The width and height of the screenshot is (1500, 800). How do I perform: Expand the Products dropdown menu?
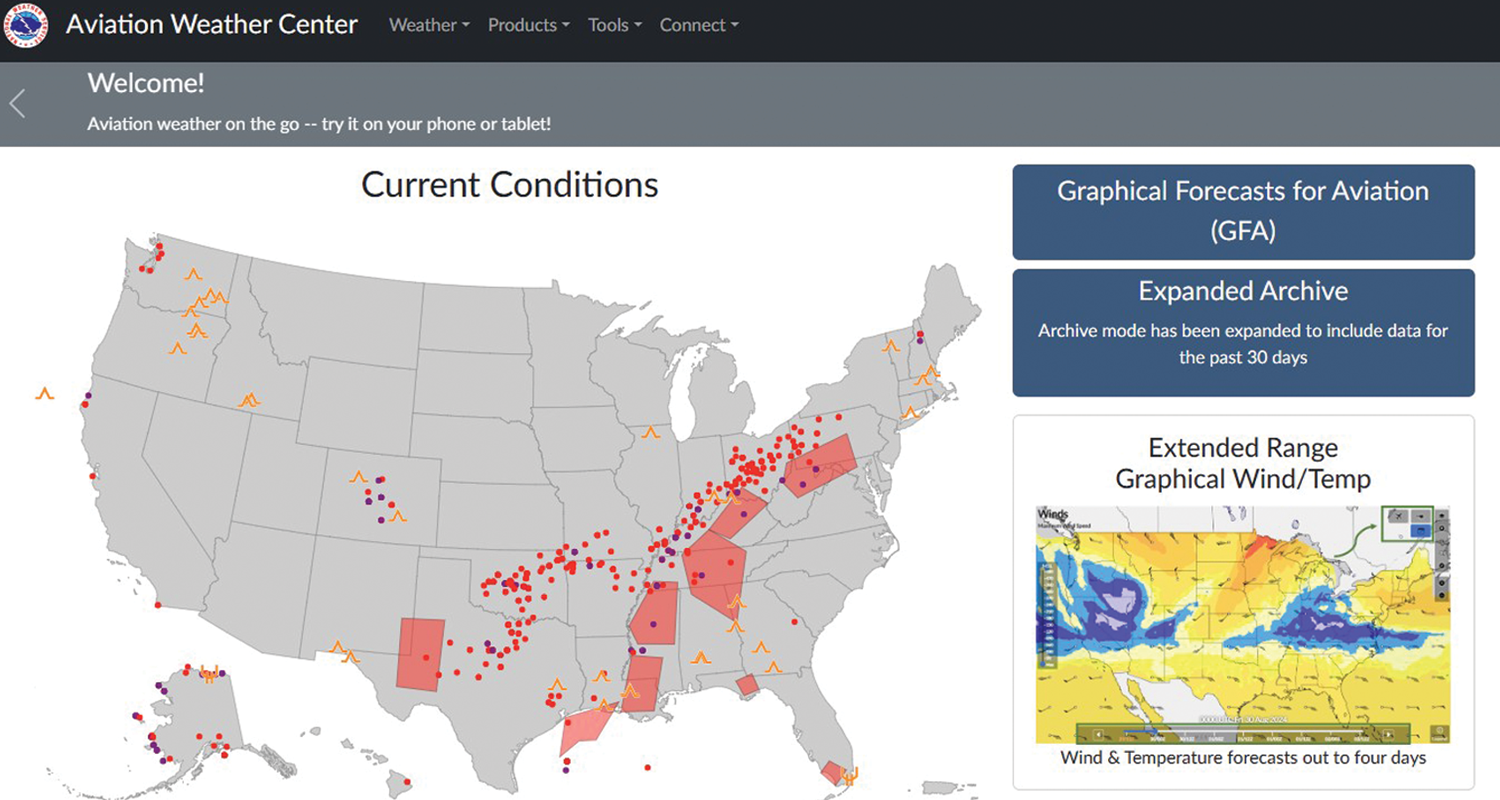tap(529, 25)
